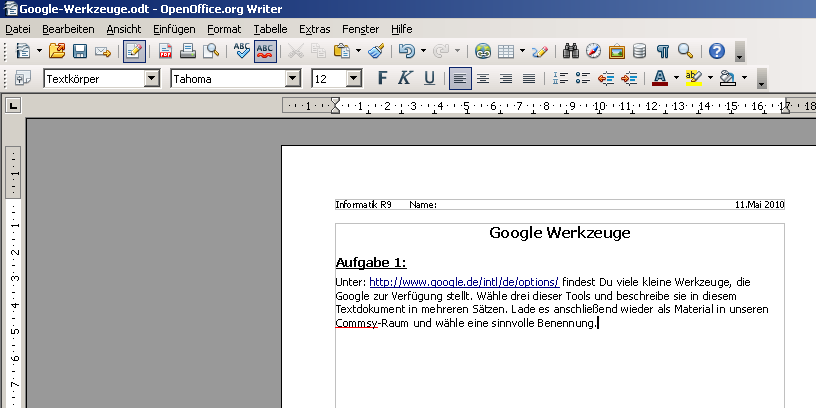Click the Undo arrow icon
This screenshot has height=408, width=816.
click(x=406, y=51)
